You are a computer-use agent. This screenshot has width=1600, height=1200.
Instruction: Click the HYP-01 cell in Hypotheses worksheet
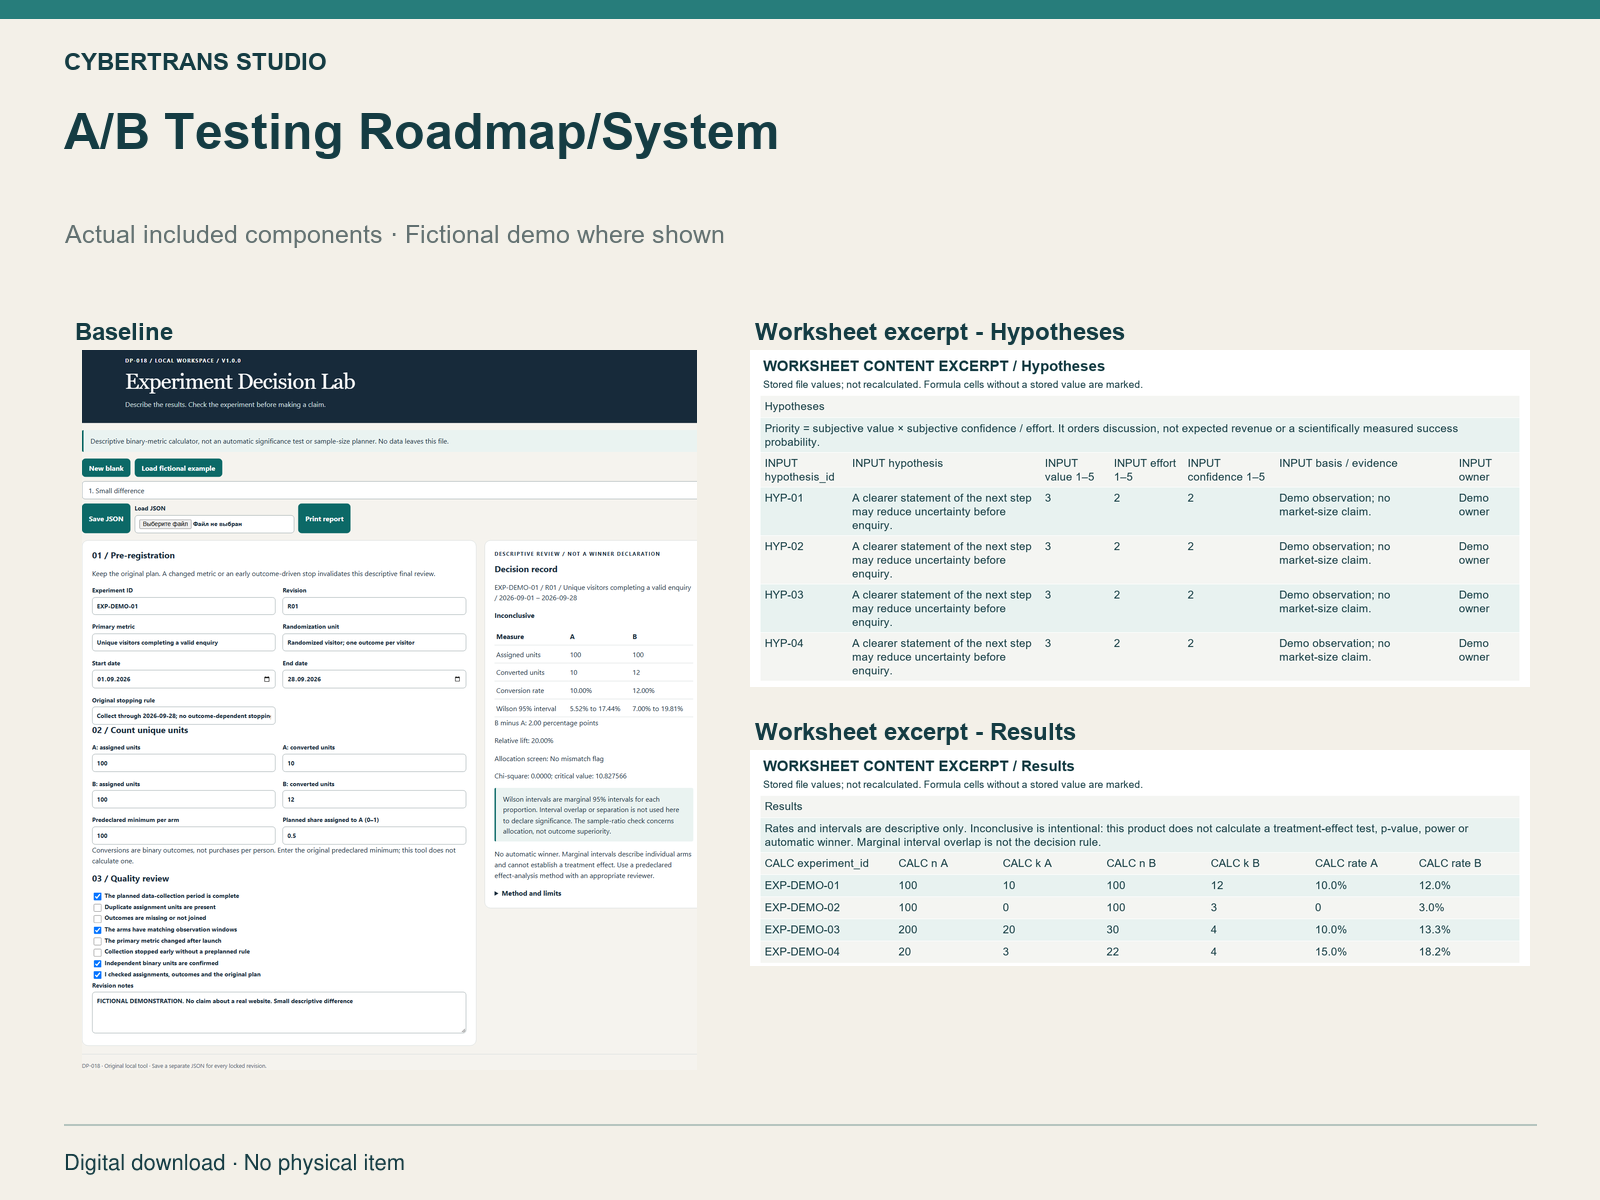tap(784, 498)
